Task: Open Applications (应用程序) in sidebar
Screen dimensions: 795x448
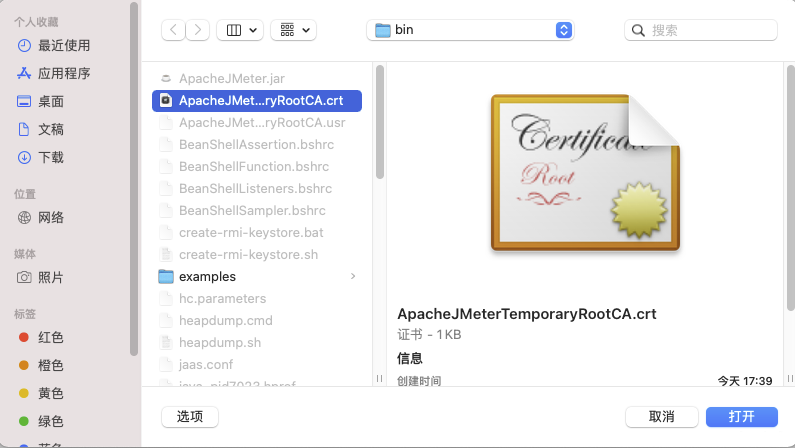Action: pyautogui.click(x=54, y=73)
